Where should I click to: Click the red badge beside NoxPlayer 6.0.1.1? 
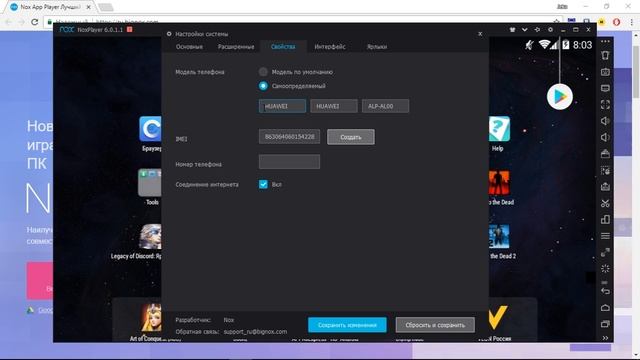[x=129, y=29]
